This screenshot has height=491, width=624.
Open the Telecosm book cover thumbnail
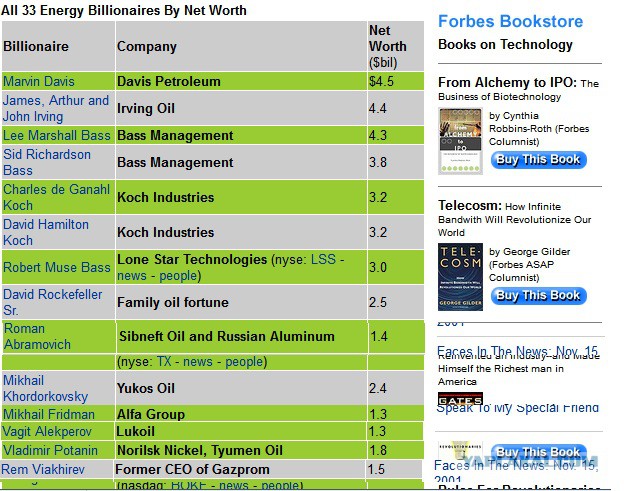(460, 277)
